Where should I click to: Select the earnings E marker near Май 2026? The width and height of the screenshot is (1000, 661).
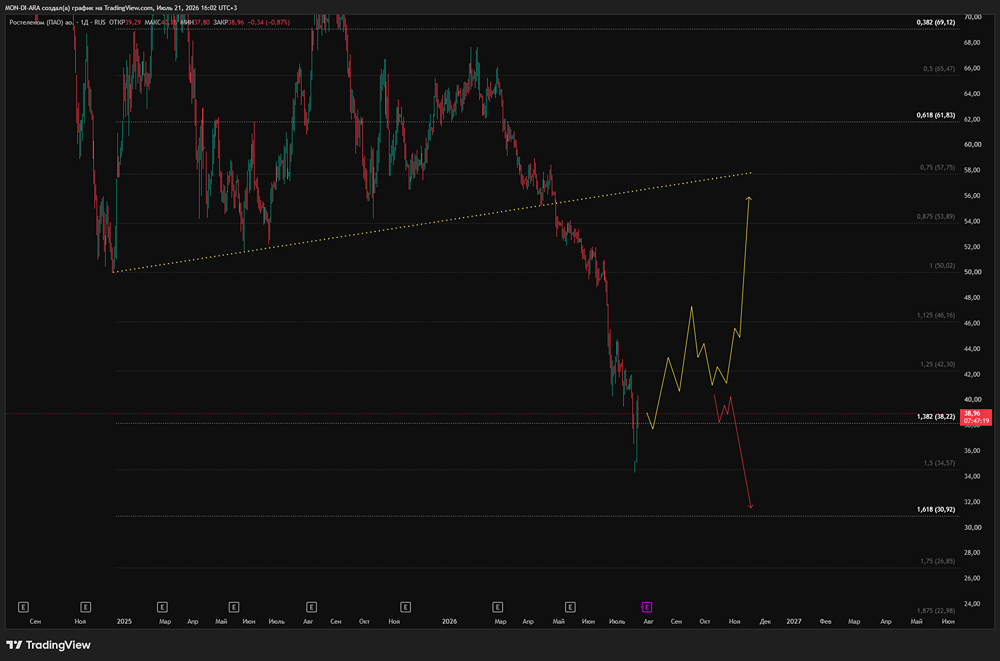pyautogui.click(x=570, y=607)
